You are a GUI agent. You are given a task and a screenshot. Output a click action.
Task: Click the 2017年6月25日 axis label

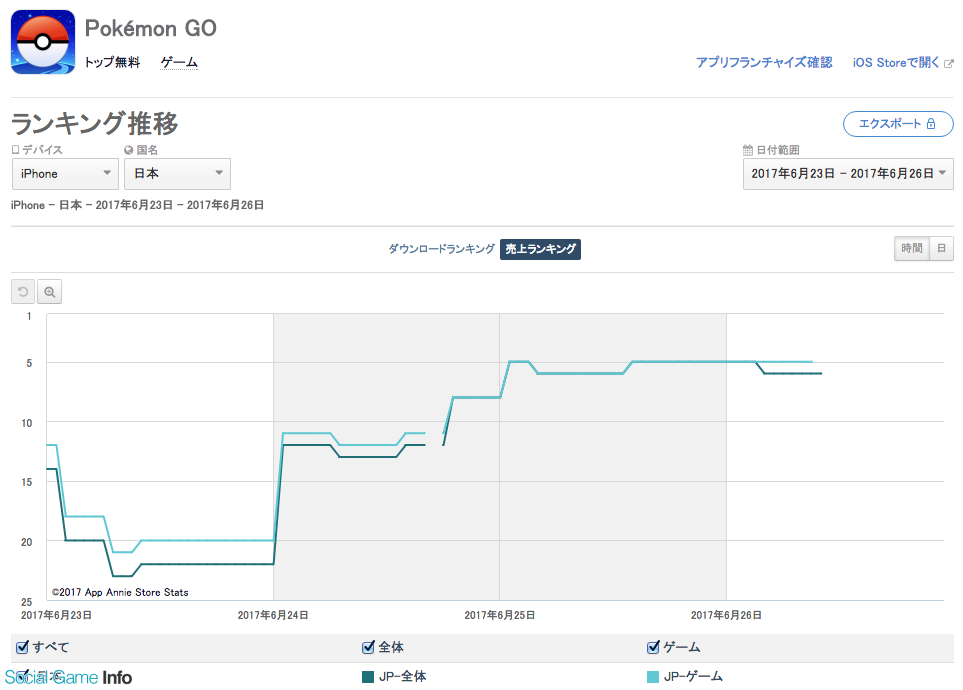tap(499, 615)
